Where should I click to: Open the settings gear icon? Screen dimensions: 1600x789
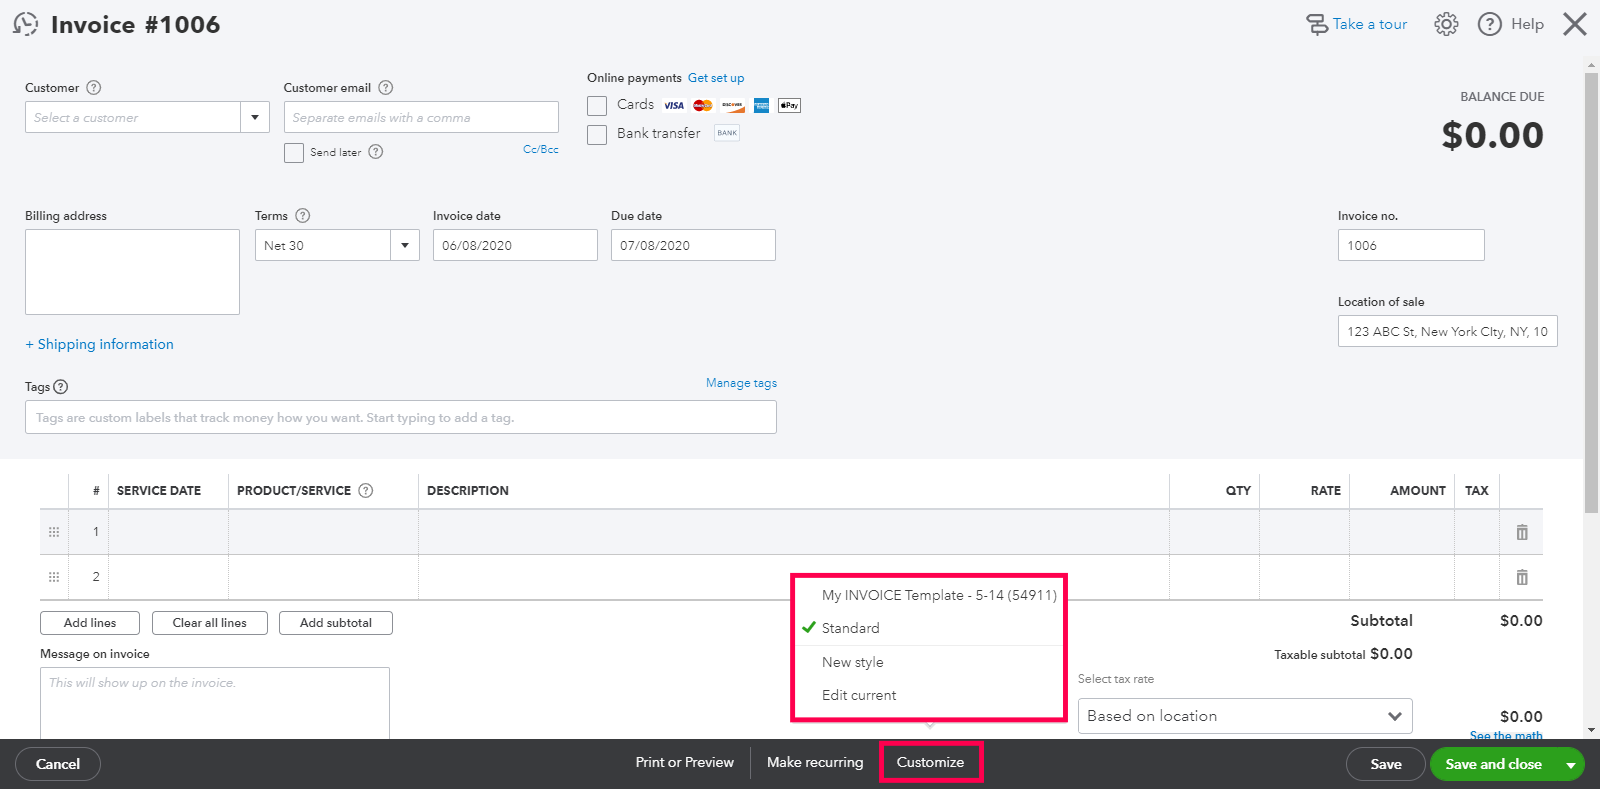coord(1446,24)
